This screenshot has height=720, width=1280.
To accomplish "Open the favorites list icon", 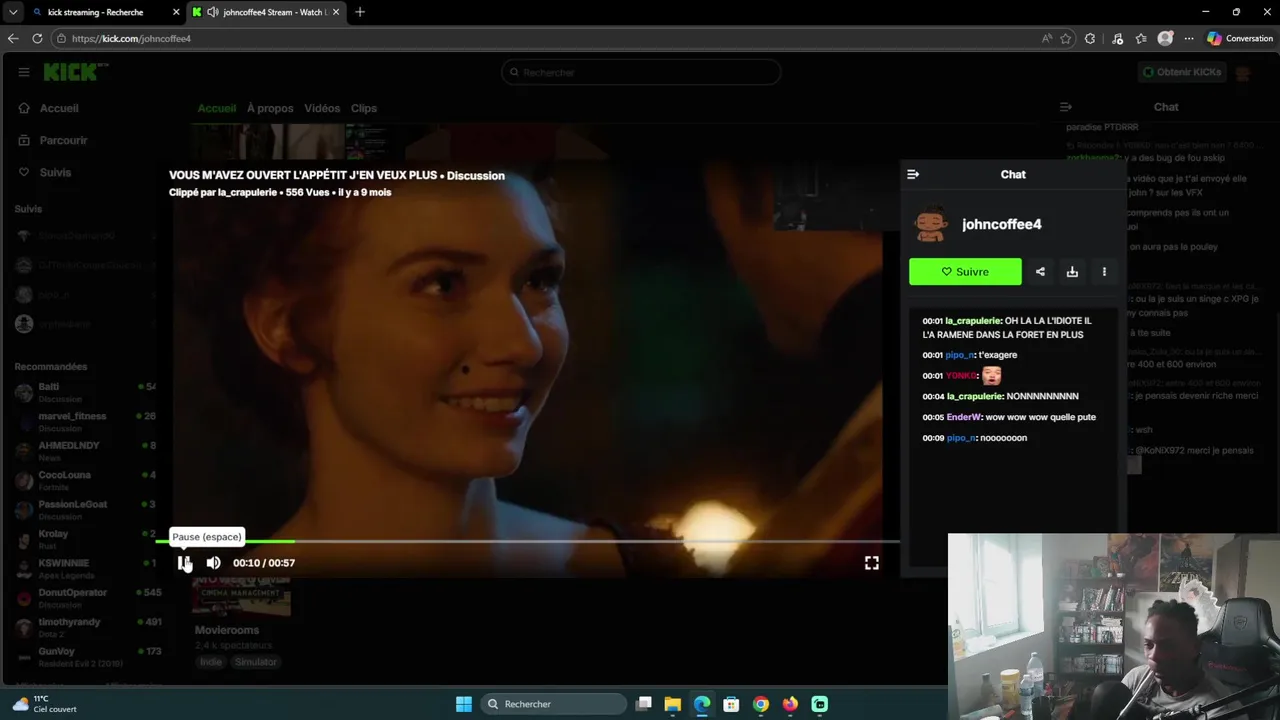I will click(1141, 38).
